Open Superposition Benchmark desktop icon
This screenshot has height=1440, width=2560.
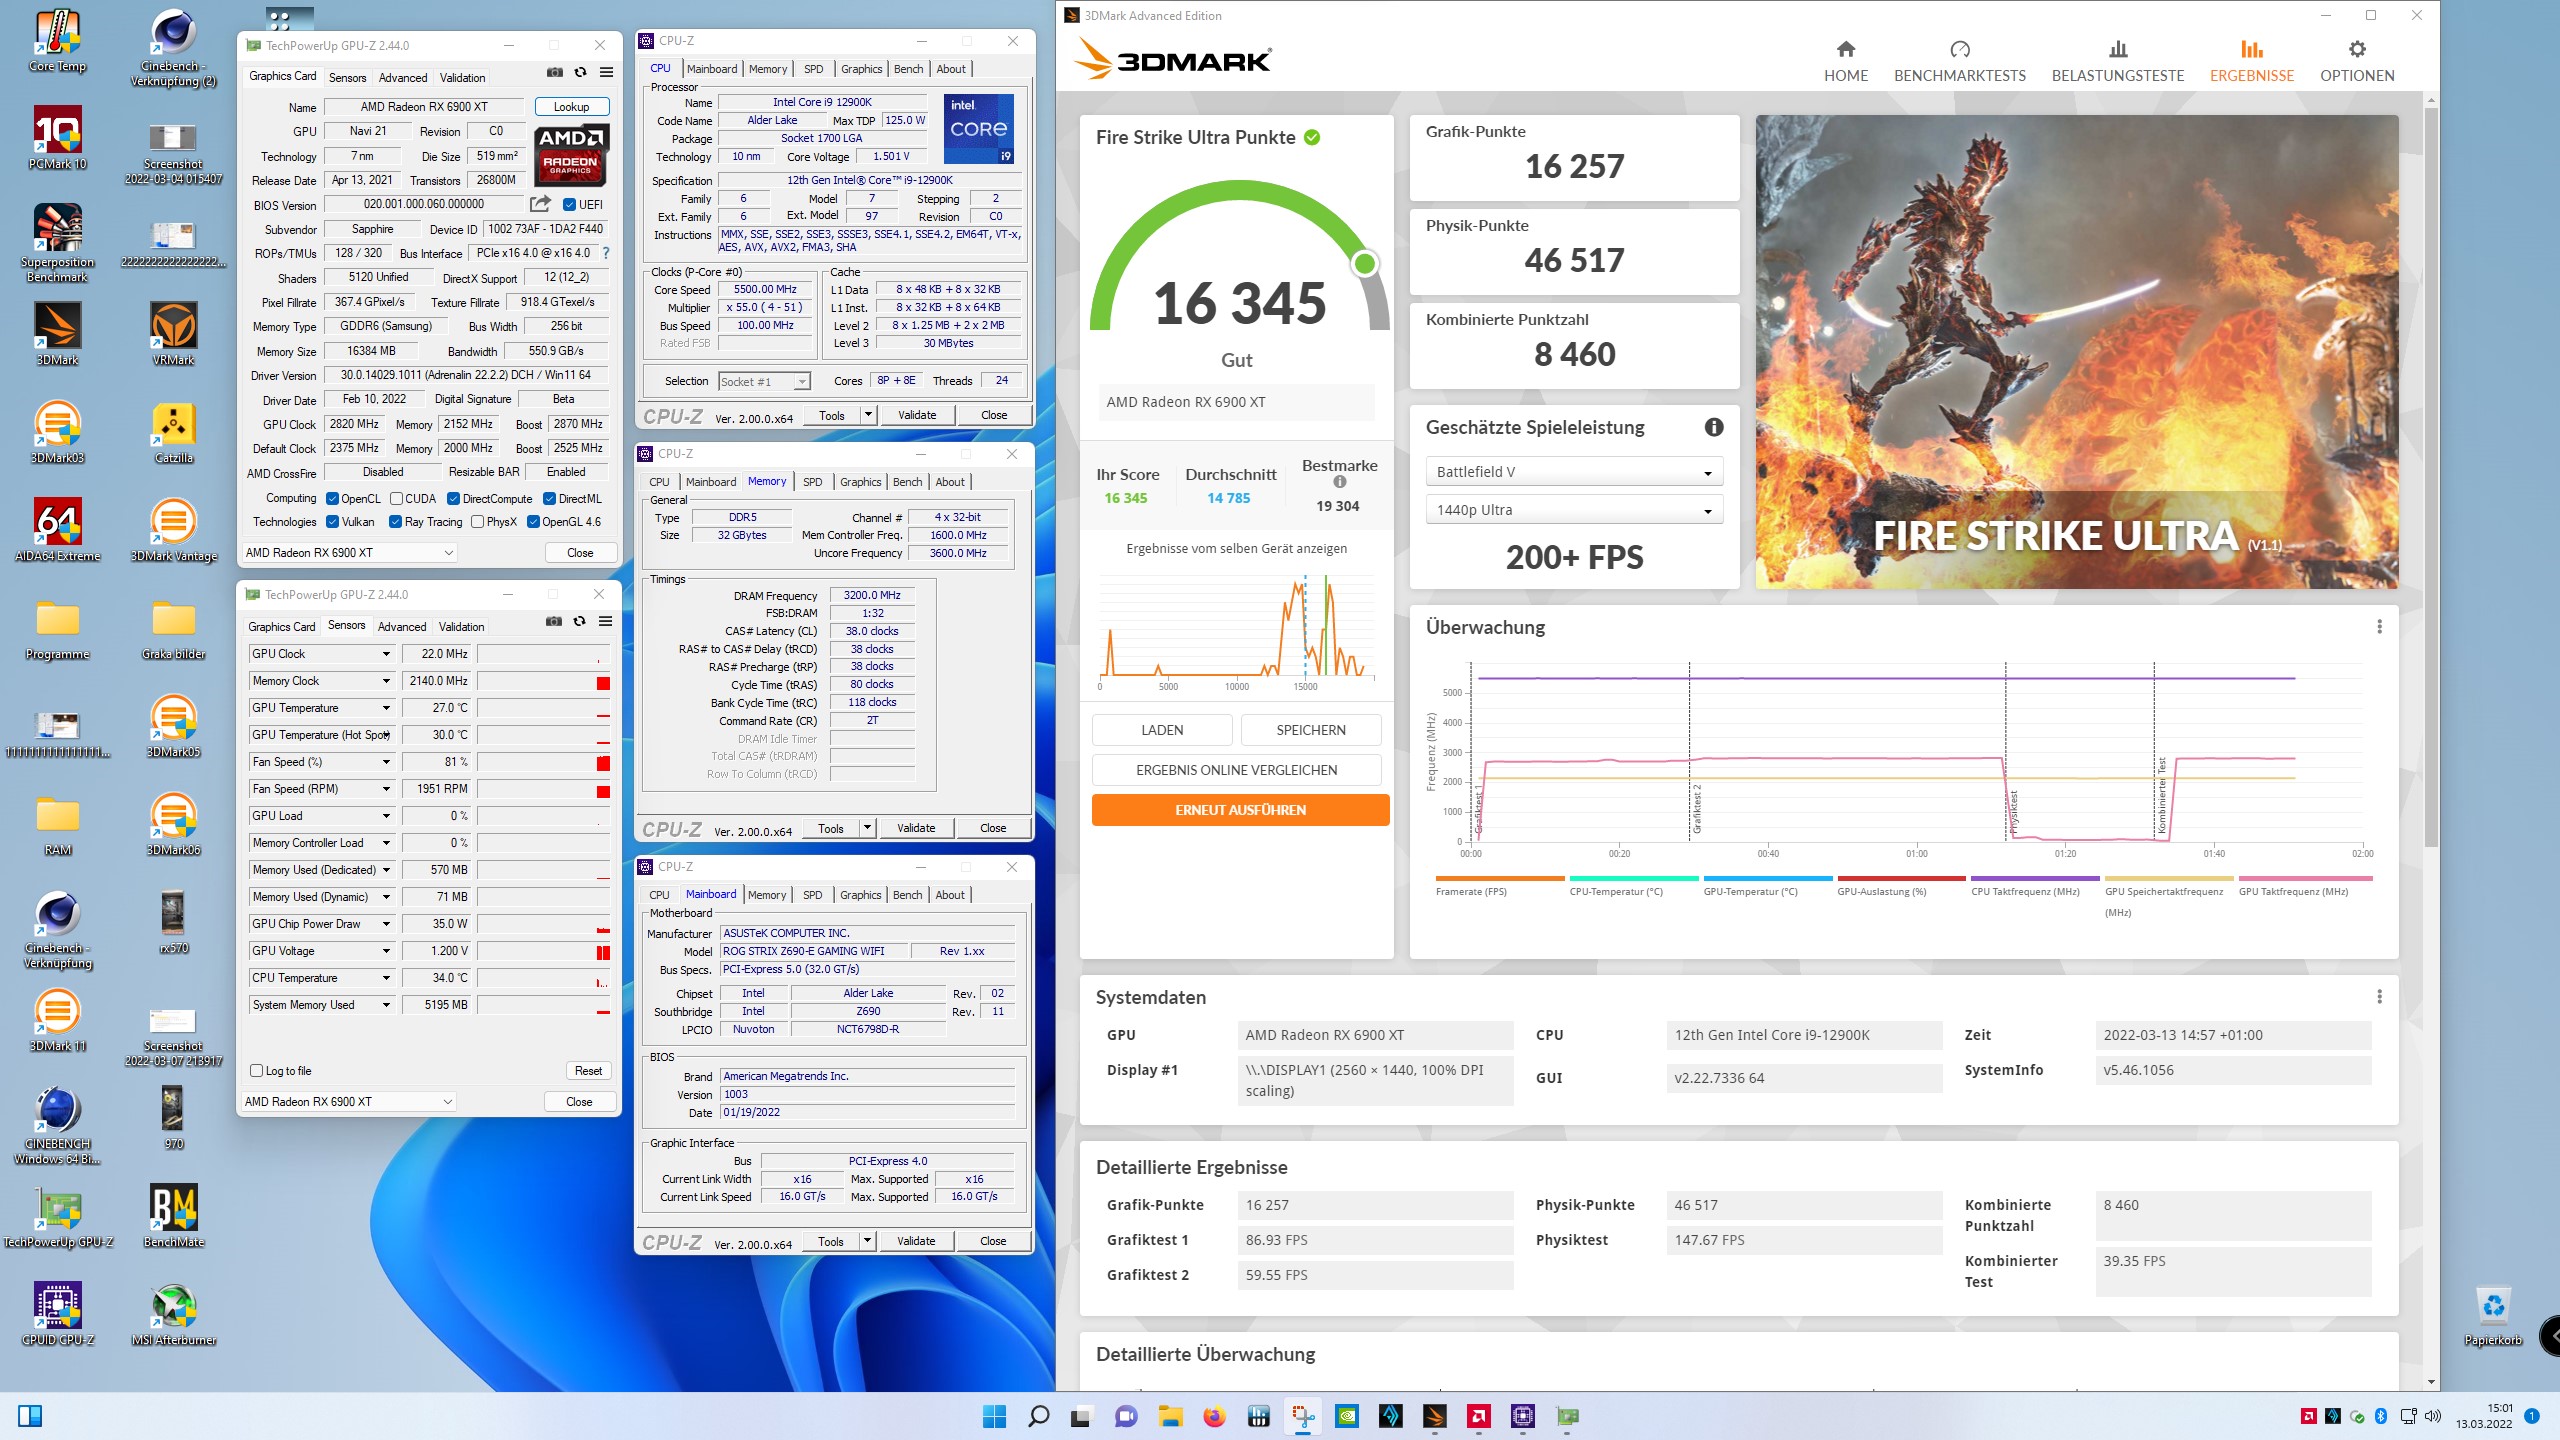[x=57, y=243]
